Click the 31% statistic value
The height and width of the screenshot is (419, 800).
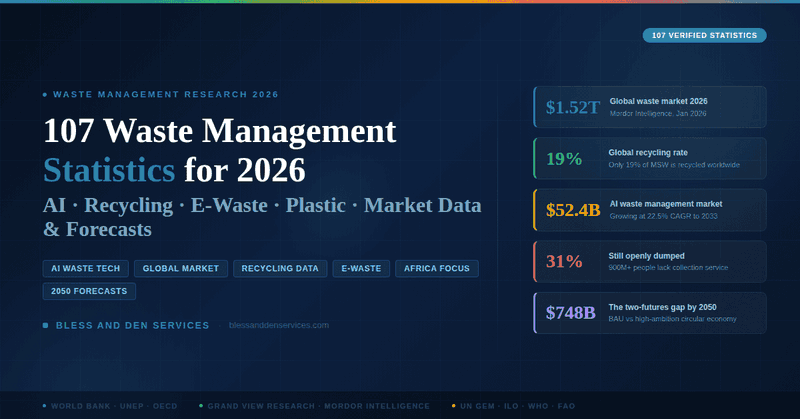point(564,261)
